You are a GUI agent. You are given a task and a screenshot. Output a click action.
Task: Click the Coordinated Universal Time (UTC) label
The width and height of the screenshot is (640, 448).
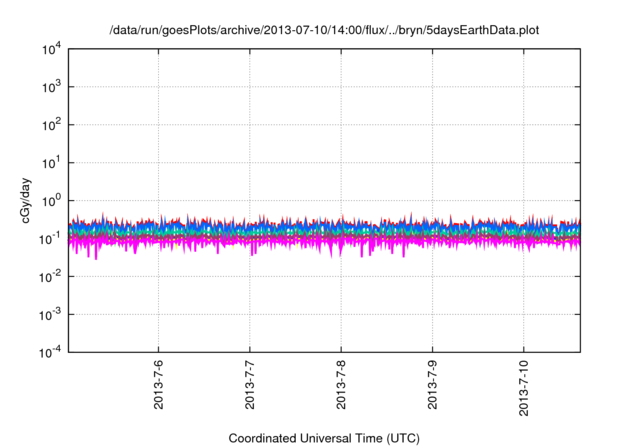[x=324, y=439]
